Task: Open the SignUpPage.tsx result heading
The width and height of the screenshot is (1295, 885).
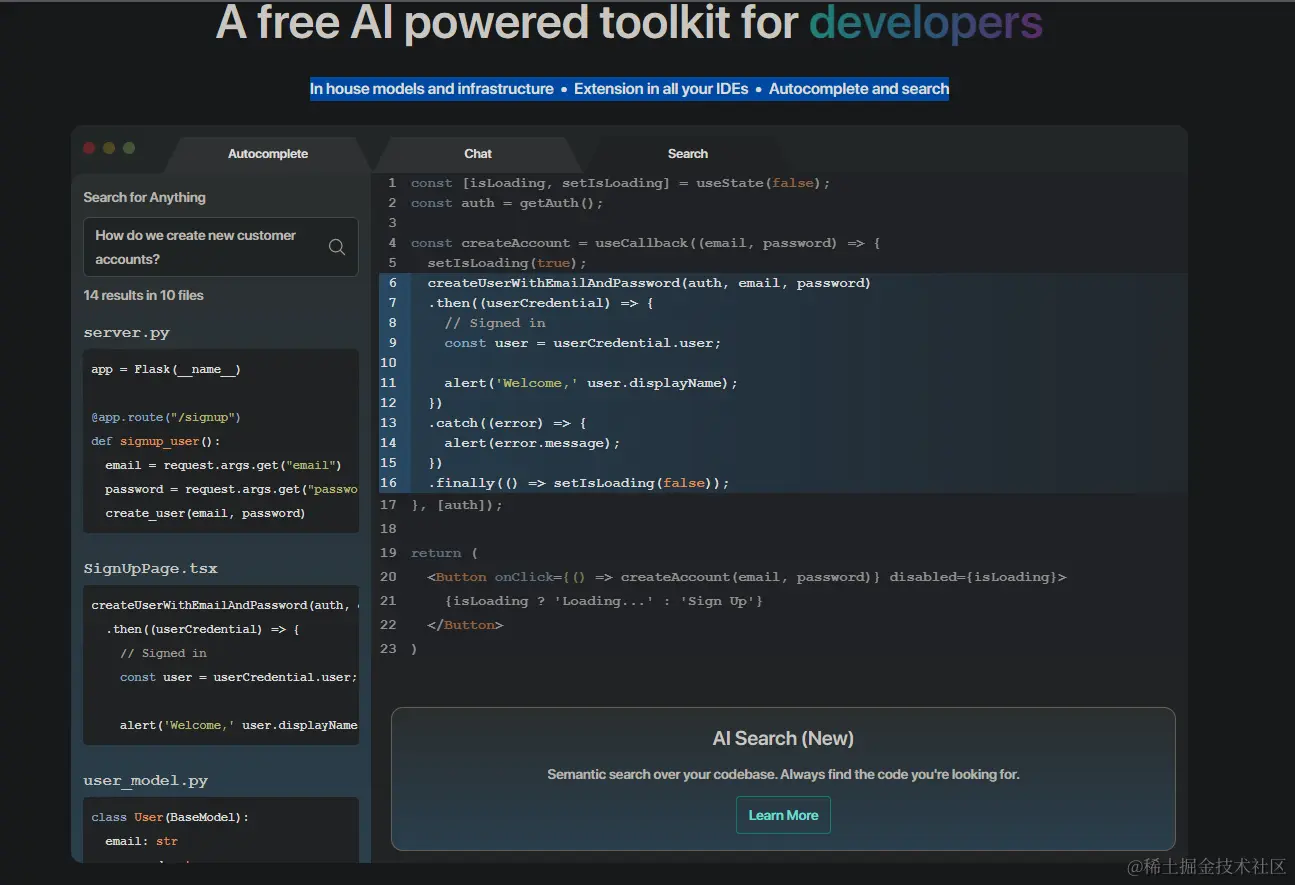Action: coord(151,569)
